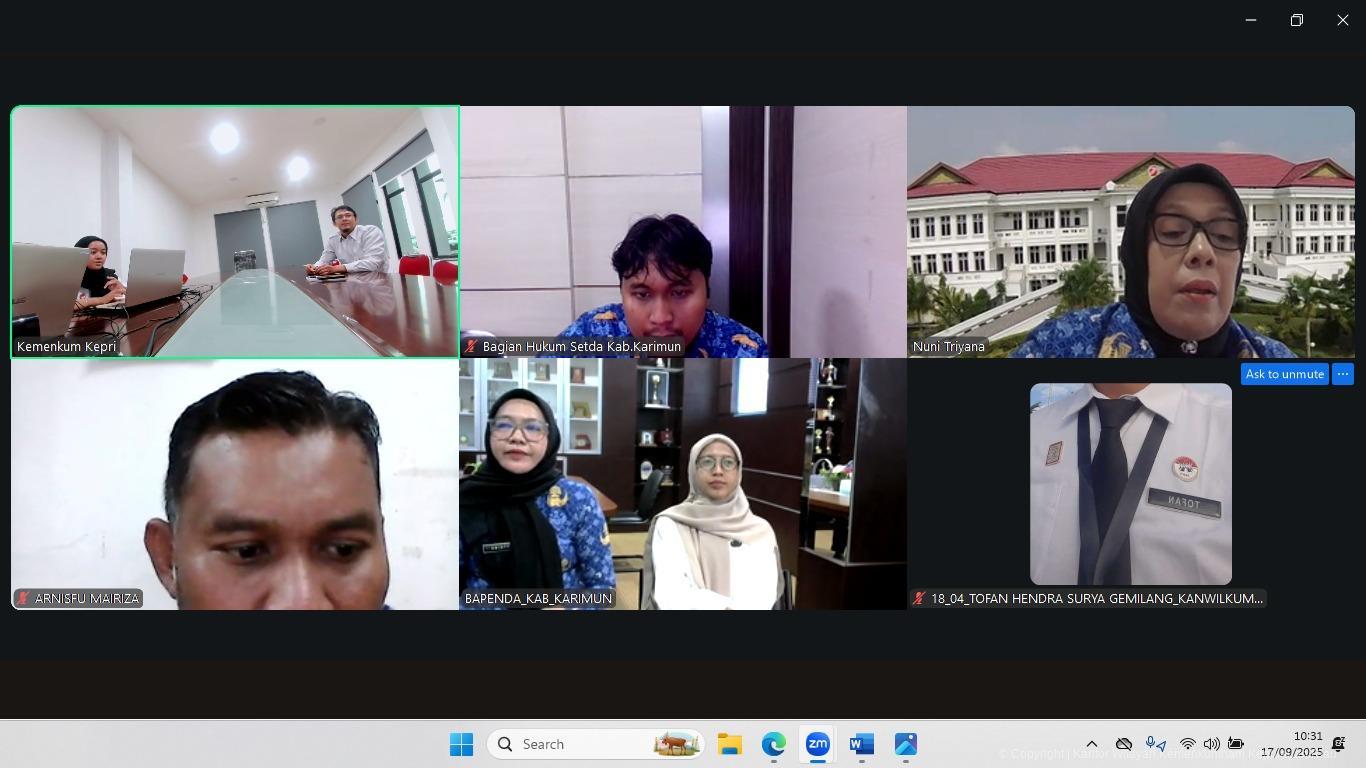Switch to the Zoom app in taskbar
The image size is (1366, 768).
pos(817,744)
